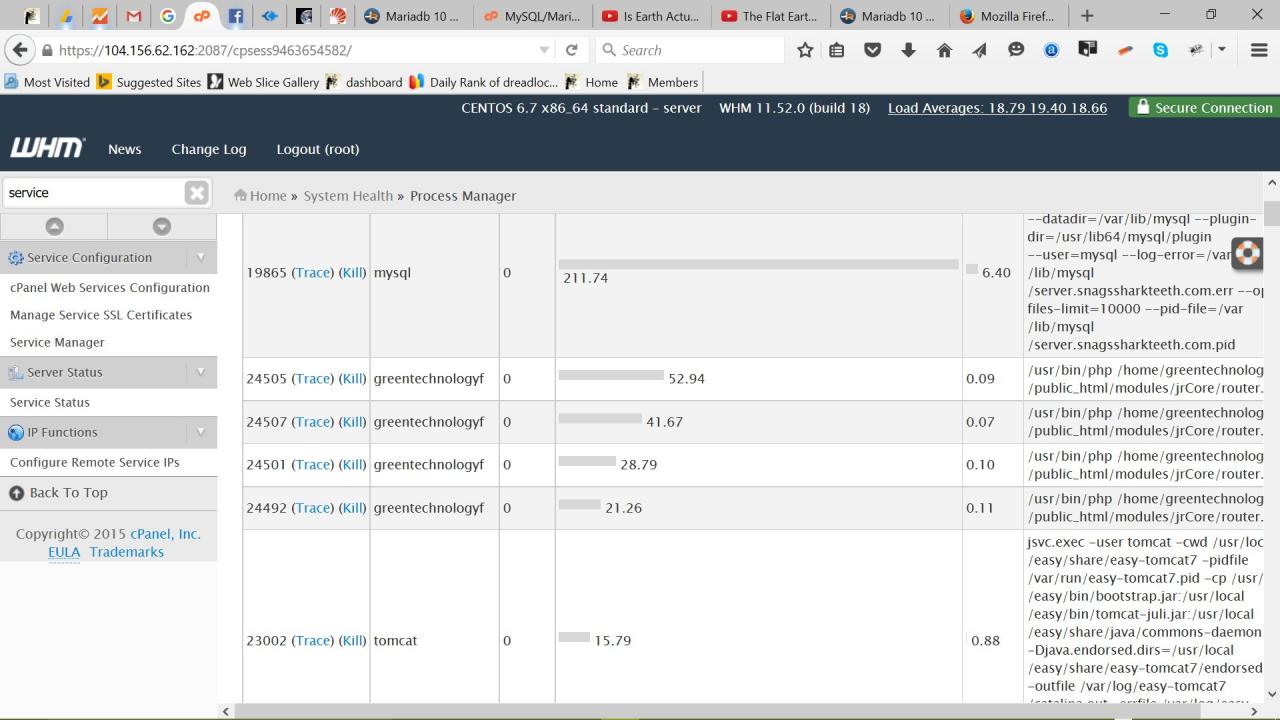Screen dimensions: 1280x720
Task: Trace process 24492
Action: pyautogui.click(x=313, y=508)
